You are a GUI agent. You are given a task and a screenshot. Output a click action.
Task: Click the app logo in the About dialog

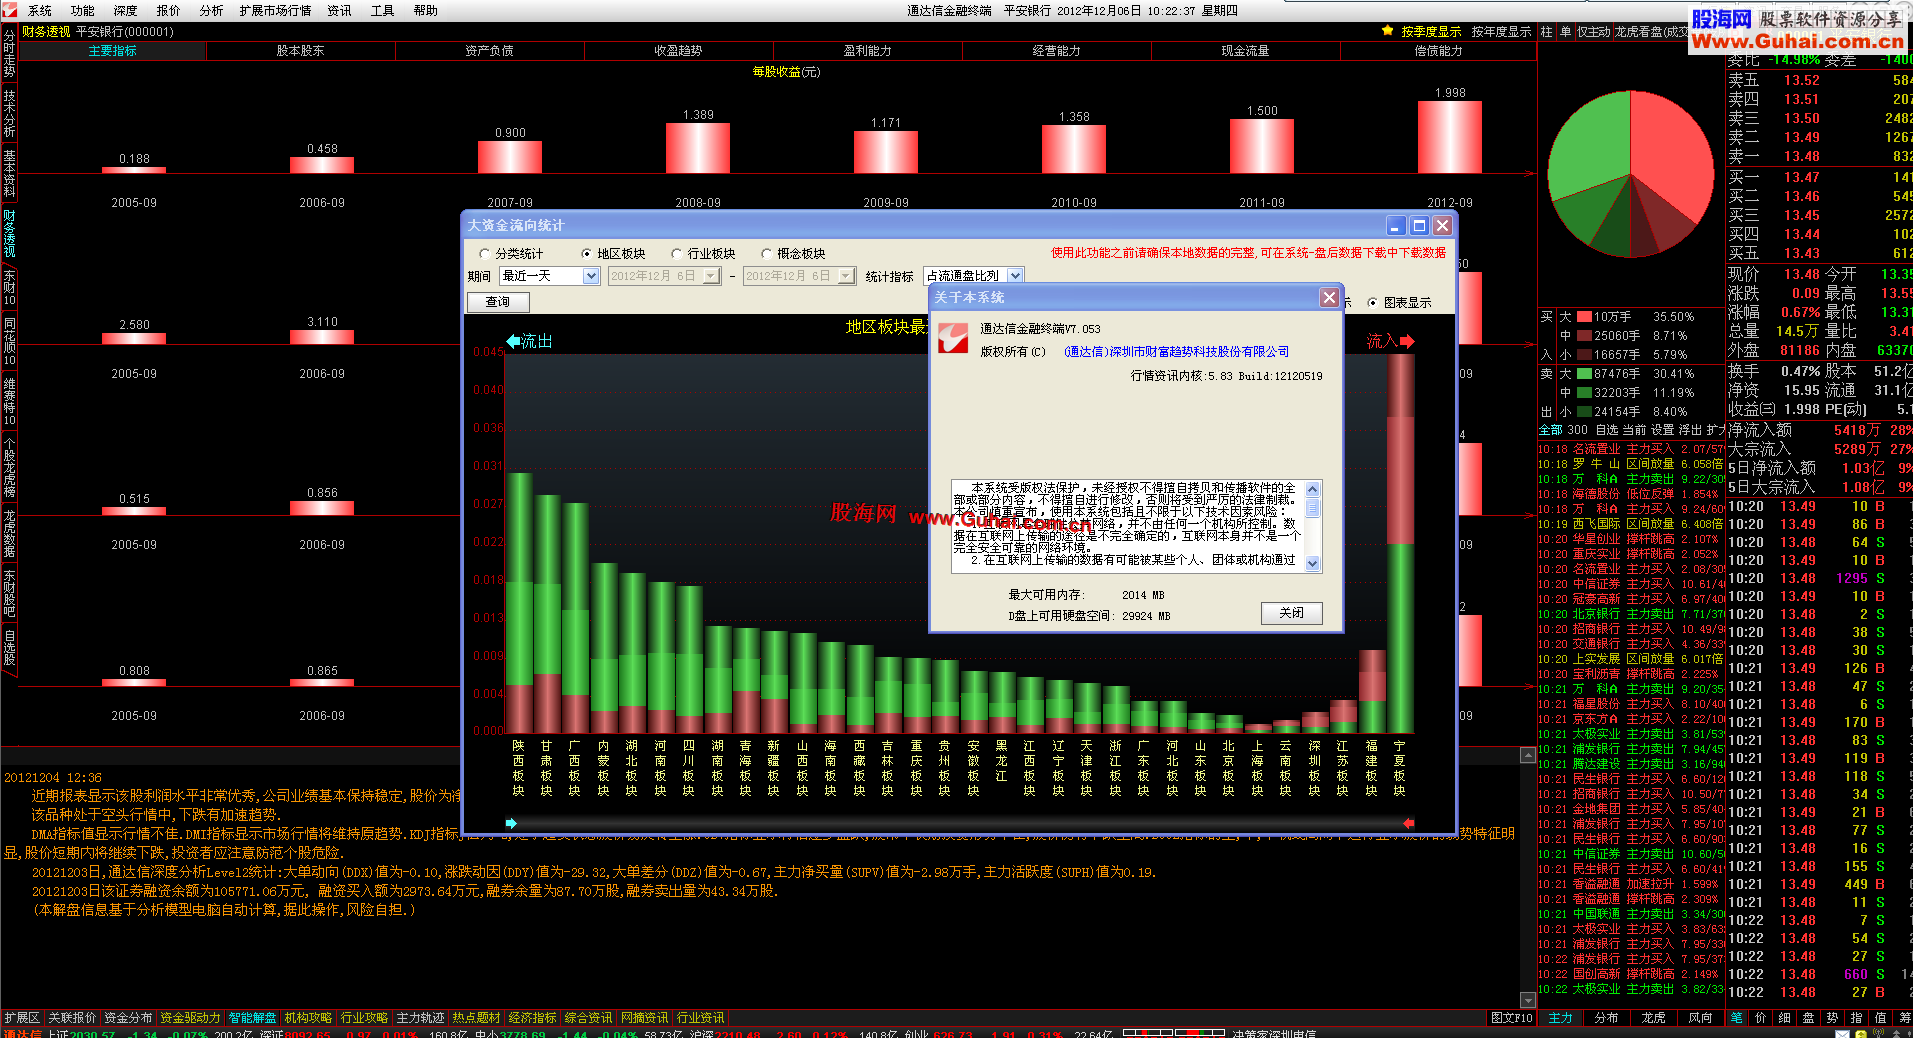point(953,338)
